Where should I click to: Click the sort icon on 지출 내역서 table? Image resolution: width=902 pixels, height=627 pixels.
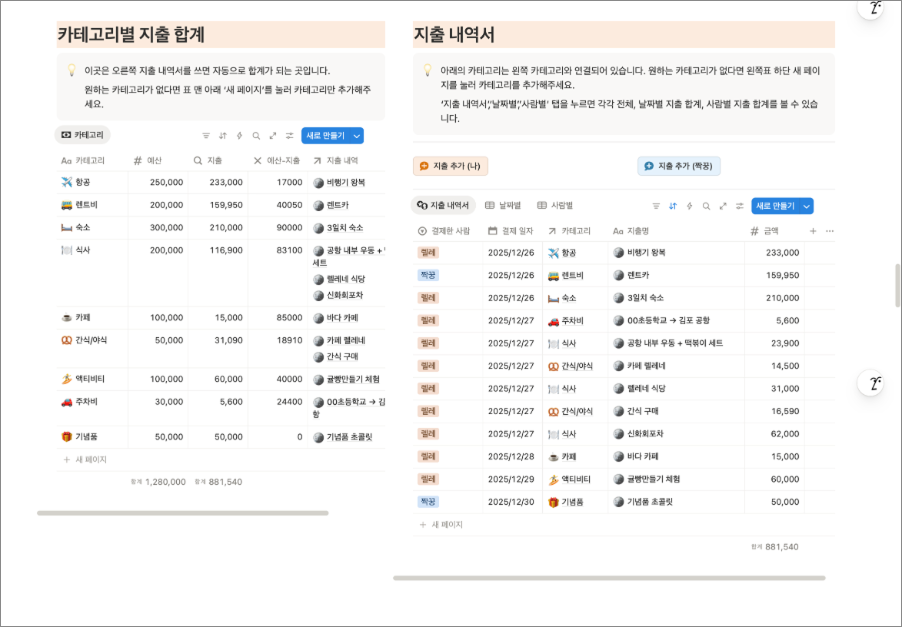673,204
